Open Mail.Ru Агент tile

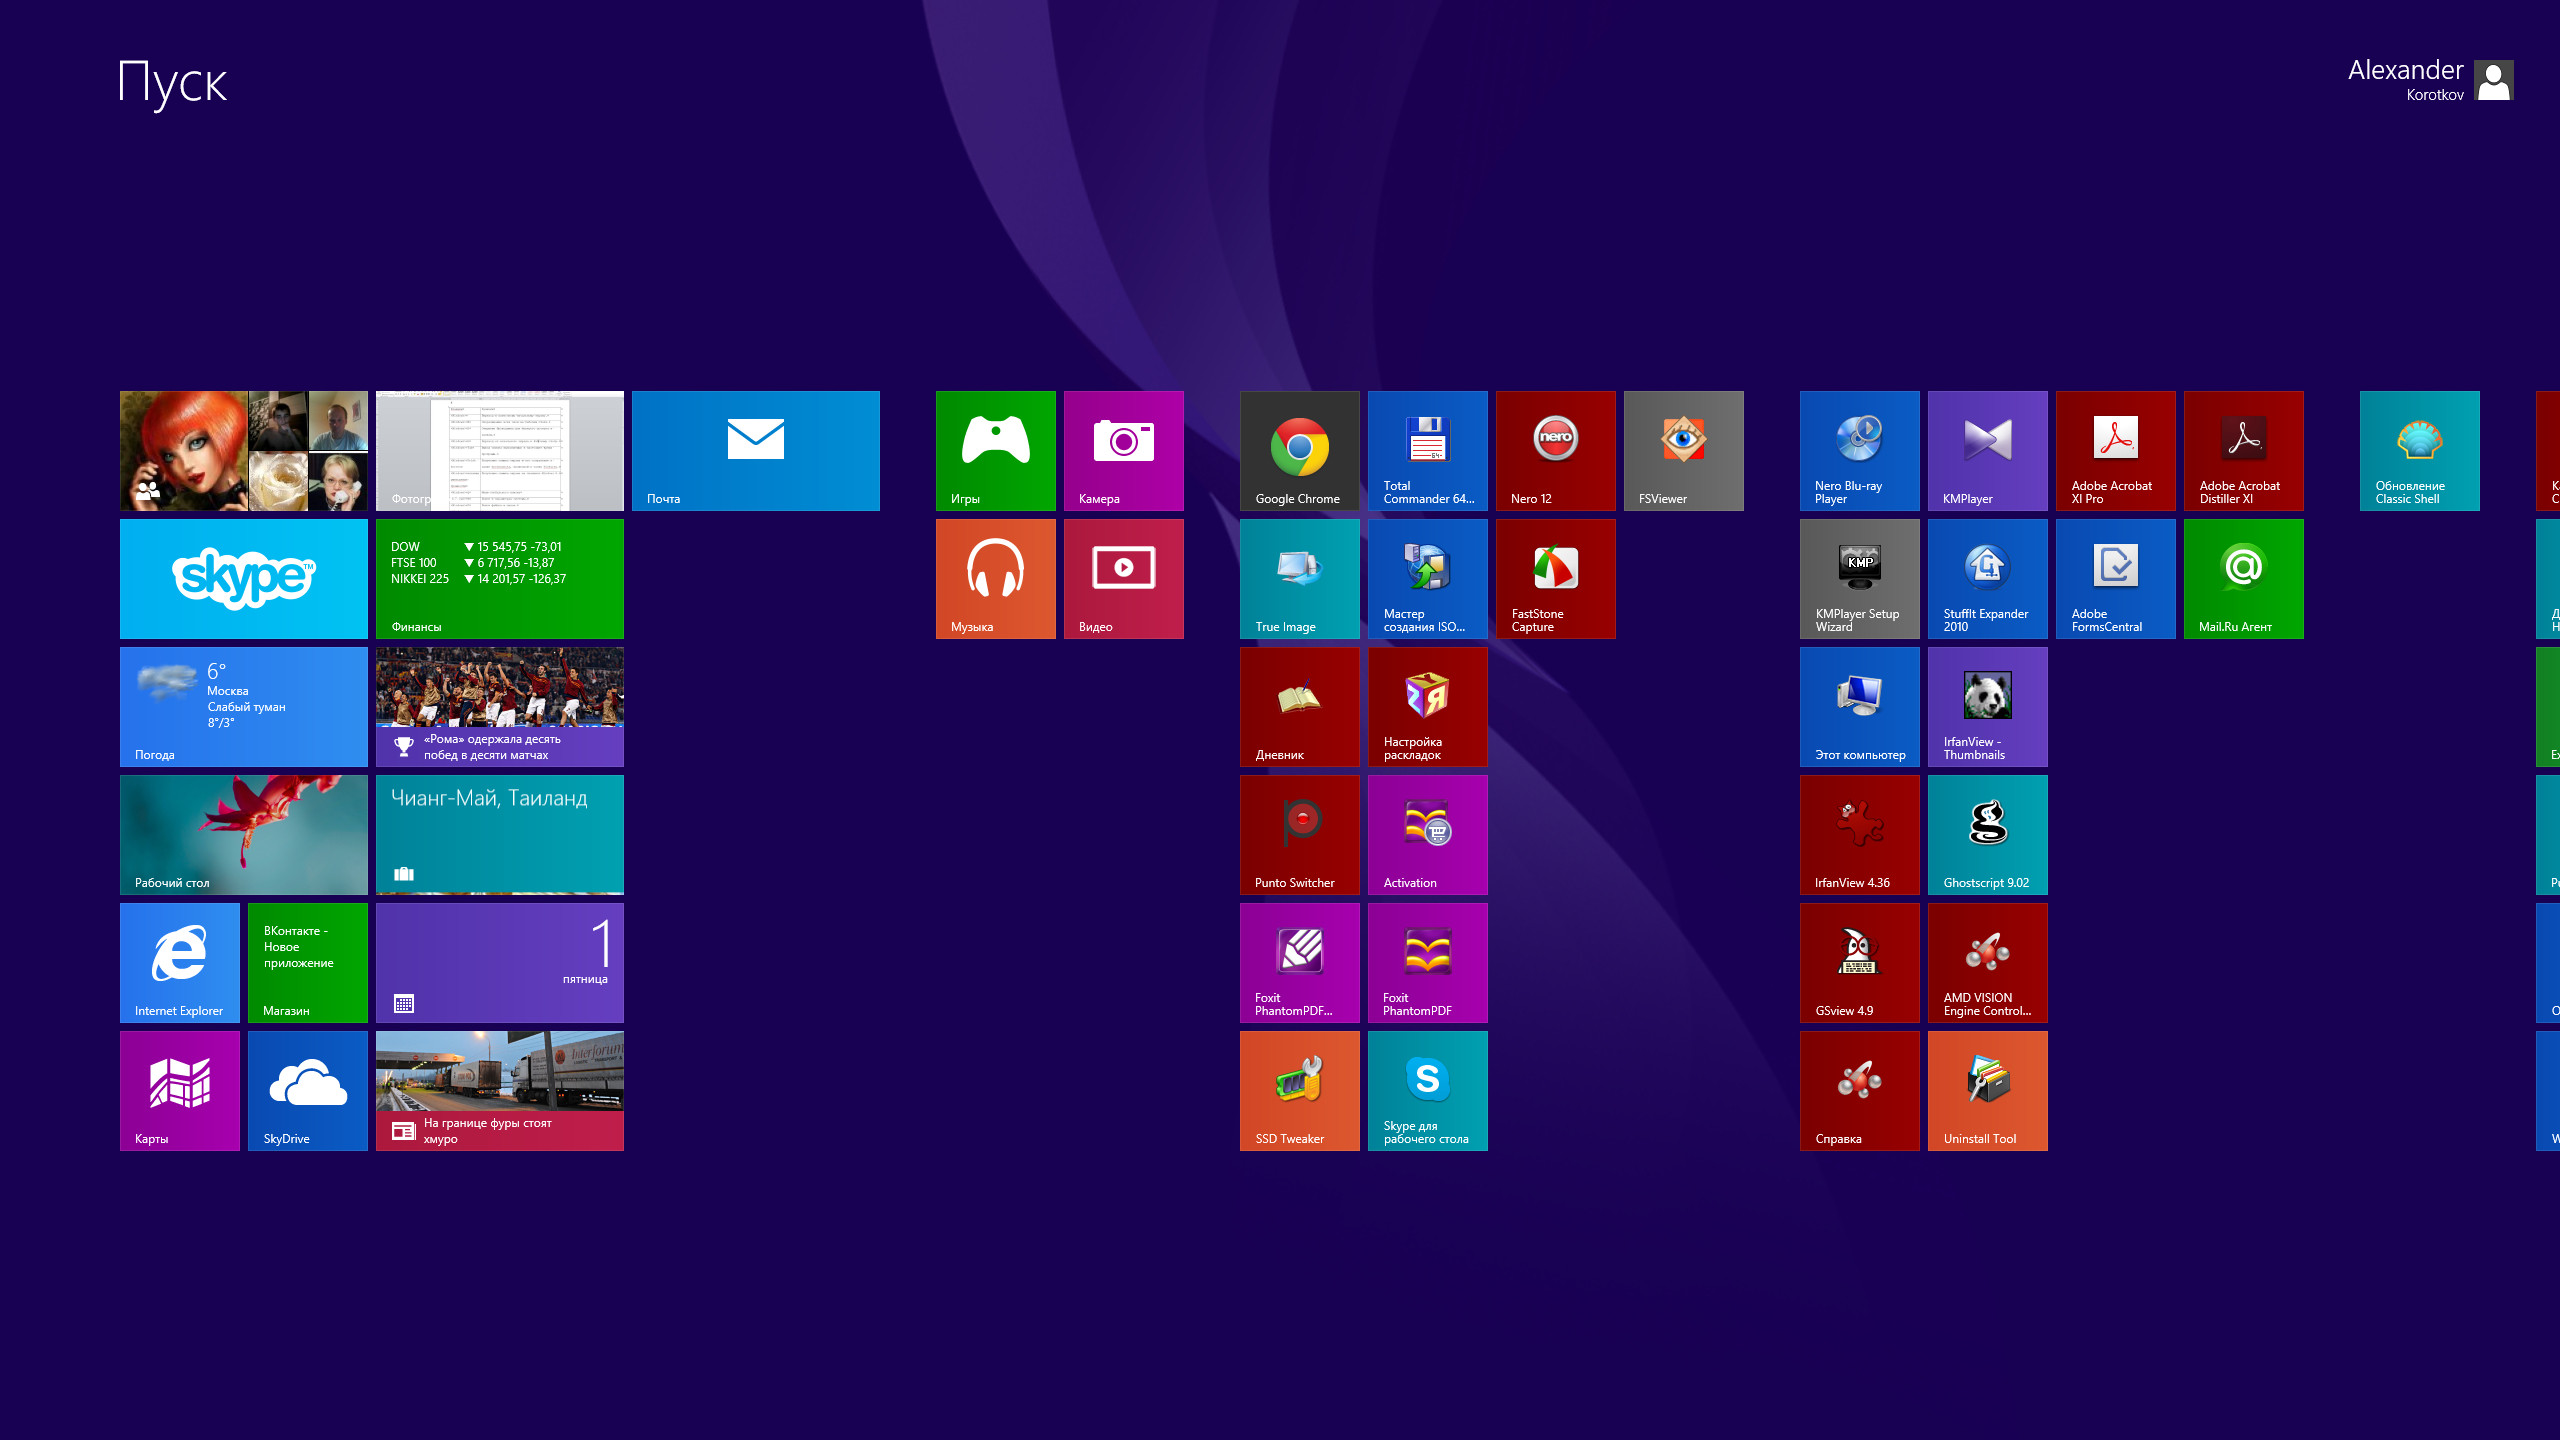(x=2243, y=578)
